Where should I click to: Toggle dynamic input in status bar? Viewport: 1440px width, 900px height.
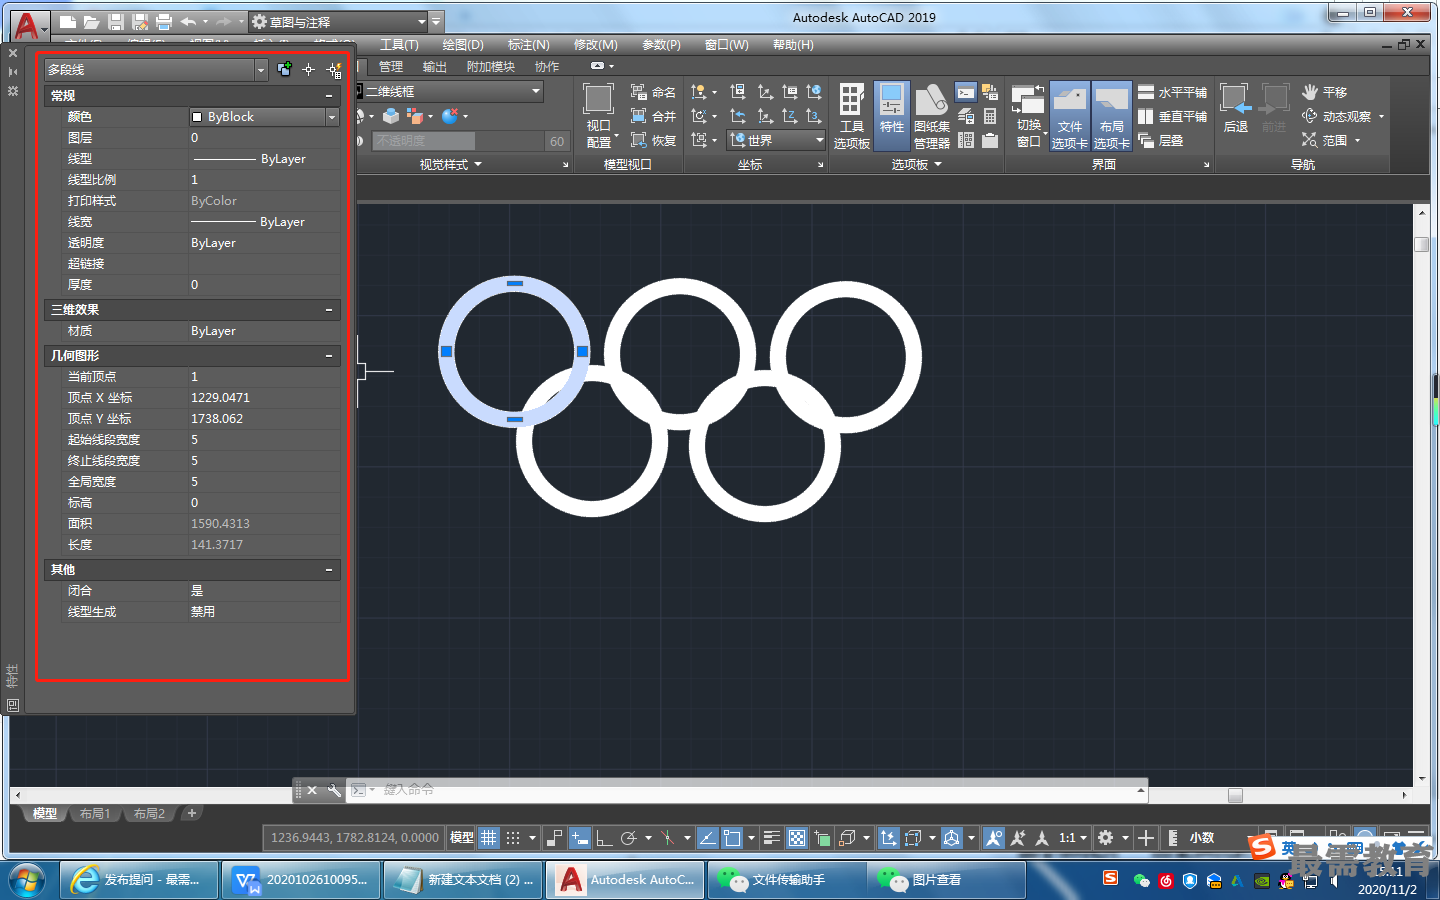[x=580, y=838]
